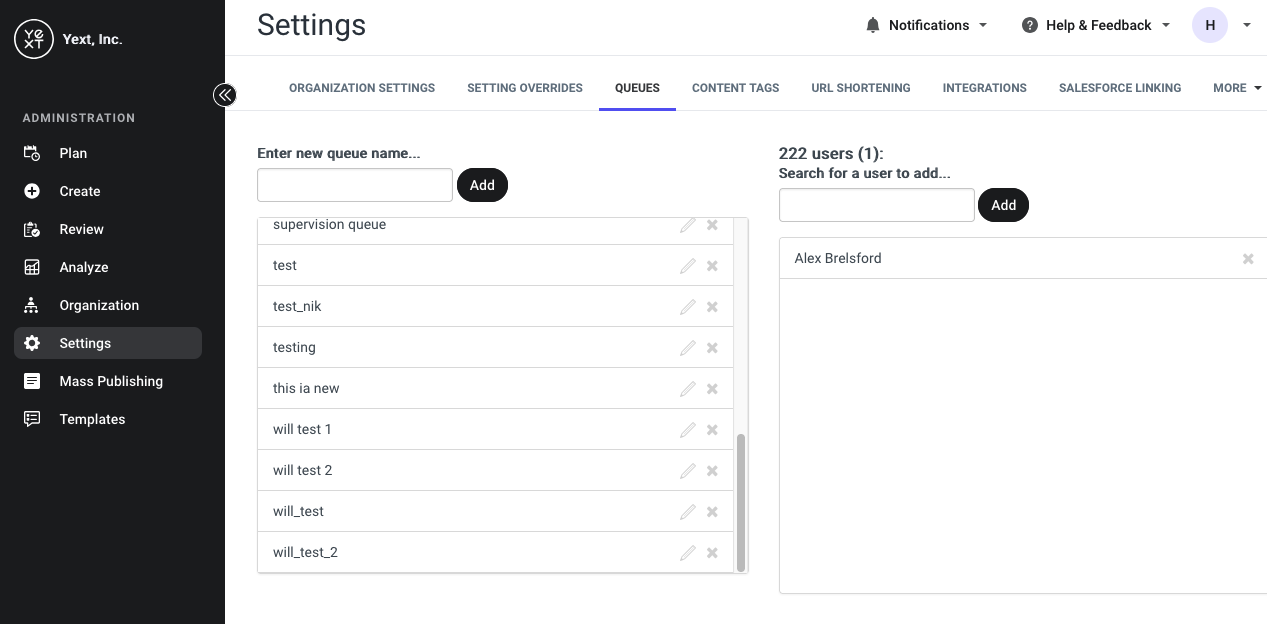Open Review in the sidebar

108,229
